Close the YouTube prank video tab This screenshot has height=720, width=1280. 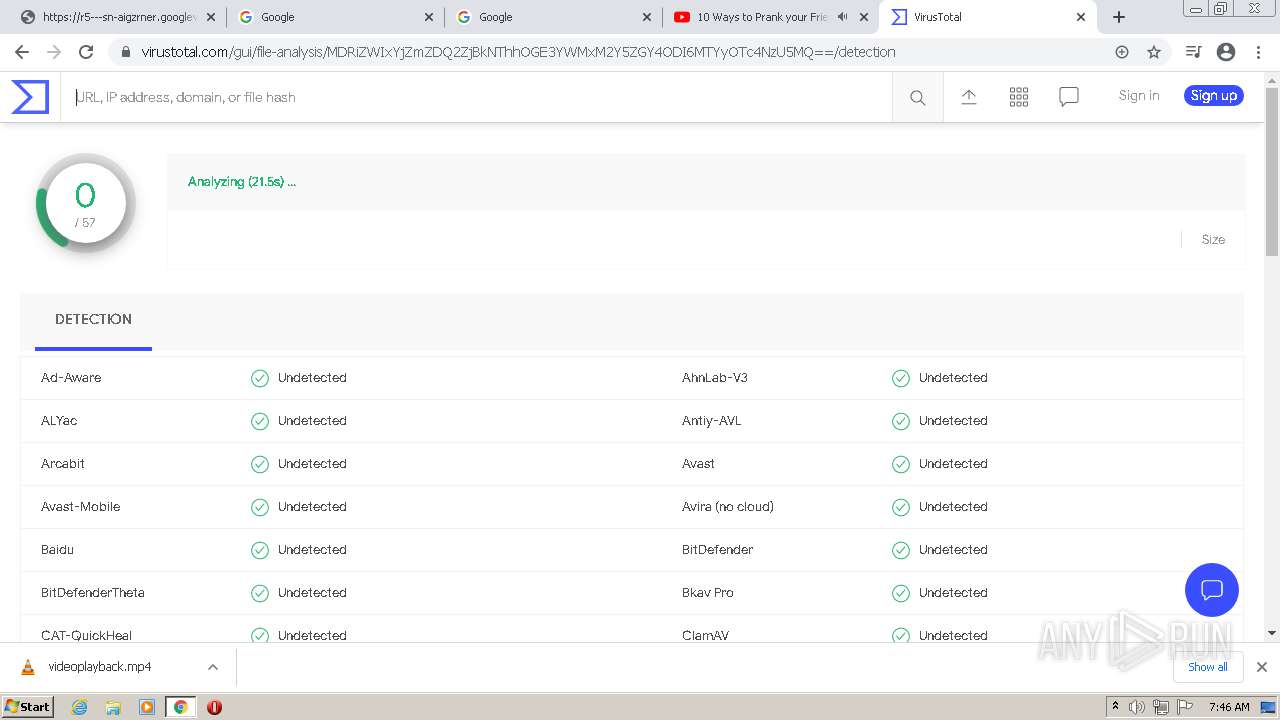(x=864, y=17)
